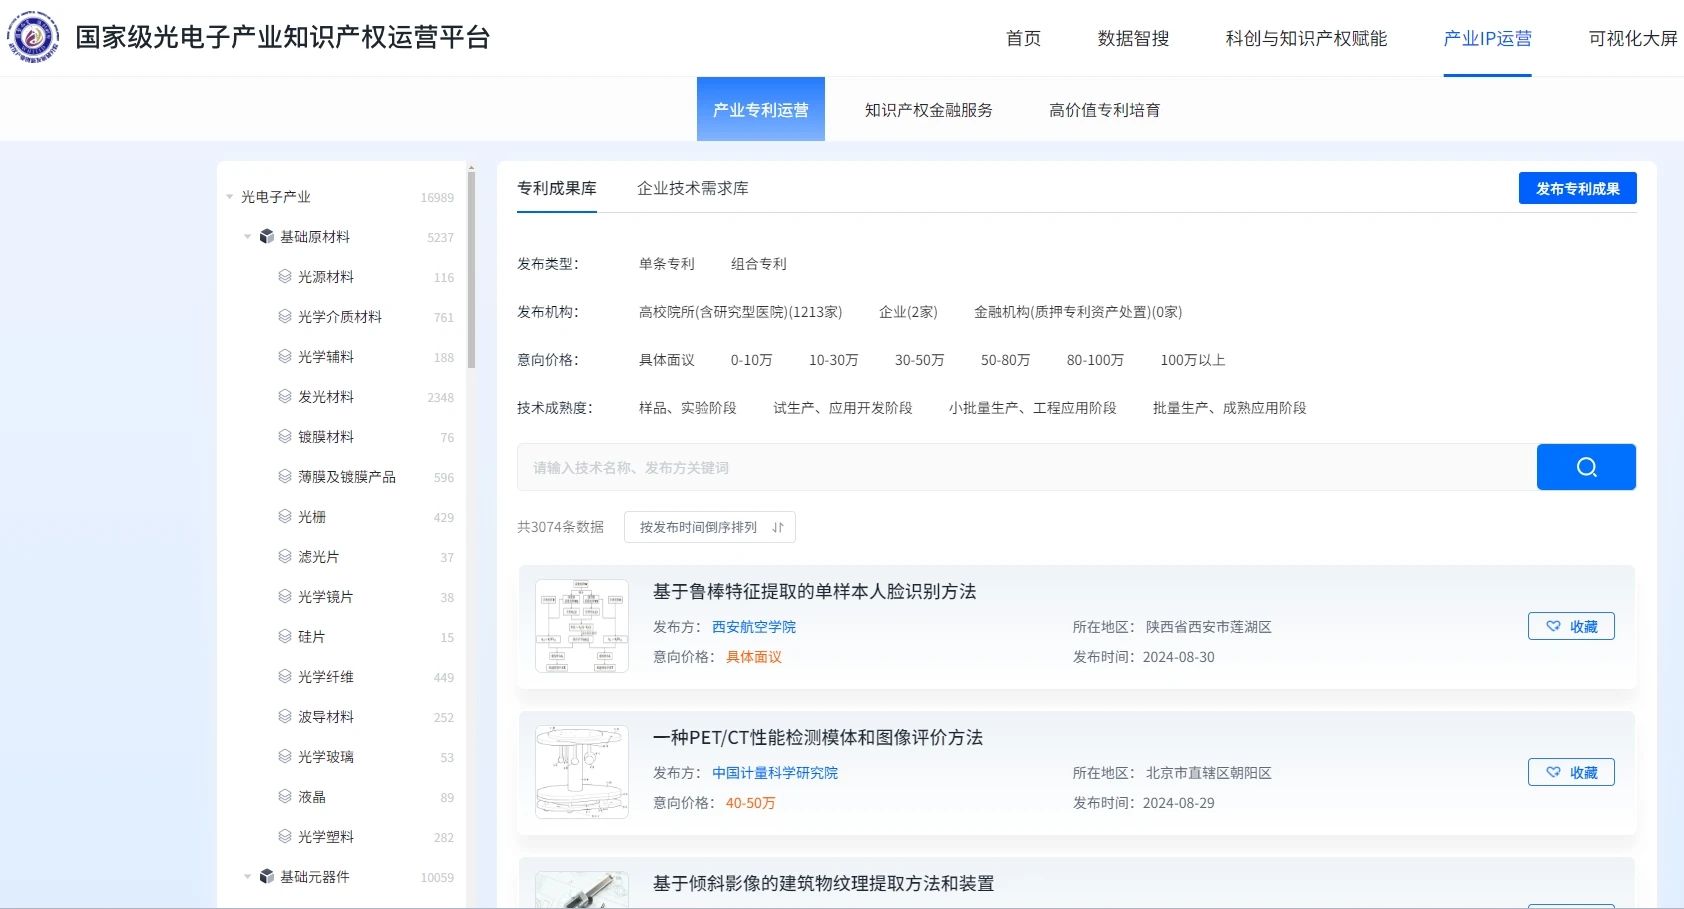Choose 样品、实验阶段 maturity filter
Viewport: 1684px width, 909px height.
tap(688, 408)
